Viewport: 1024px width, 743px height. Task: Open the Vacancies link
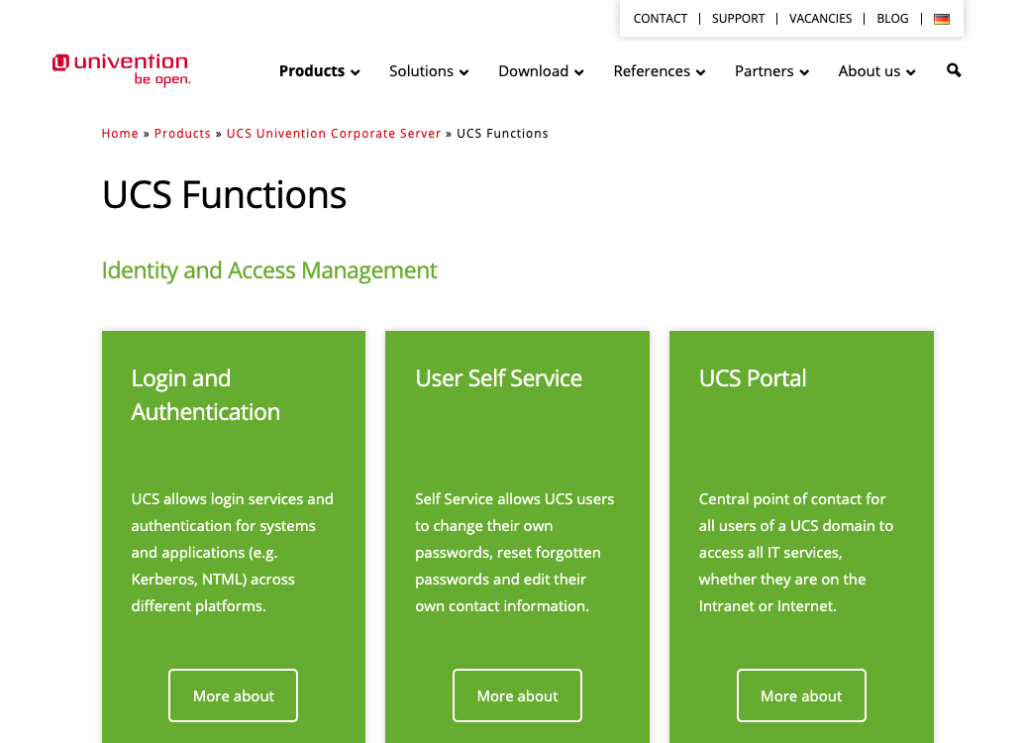(820, 19)
